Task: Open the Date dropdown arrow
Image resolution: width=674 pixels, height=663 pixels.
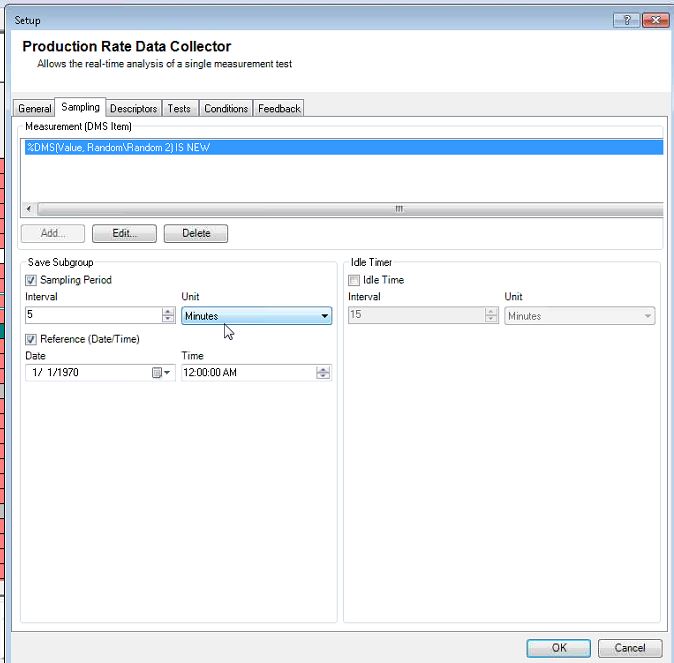Action: [167, 373]
